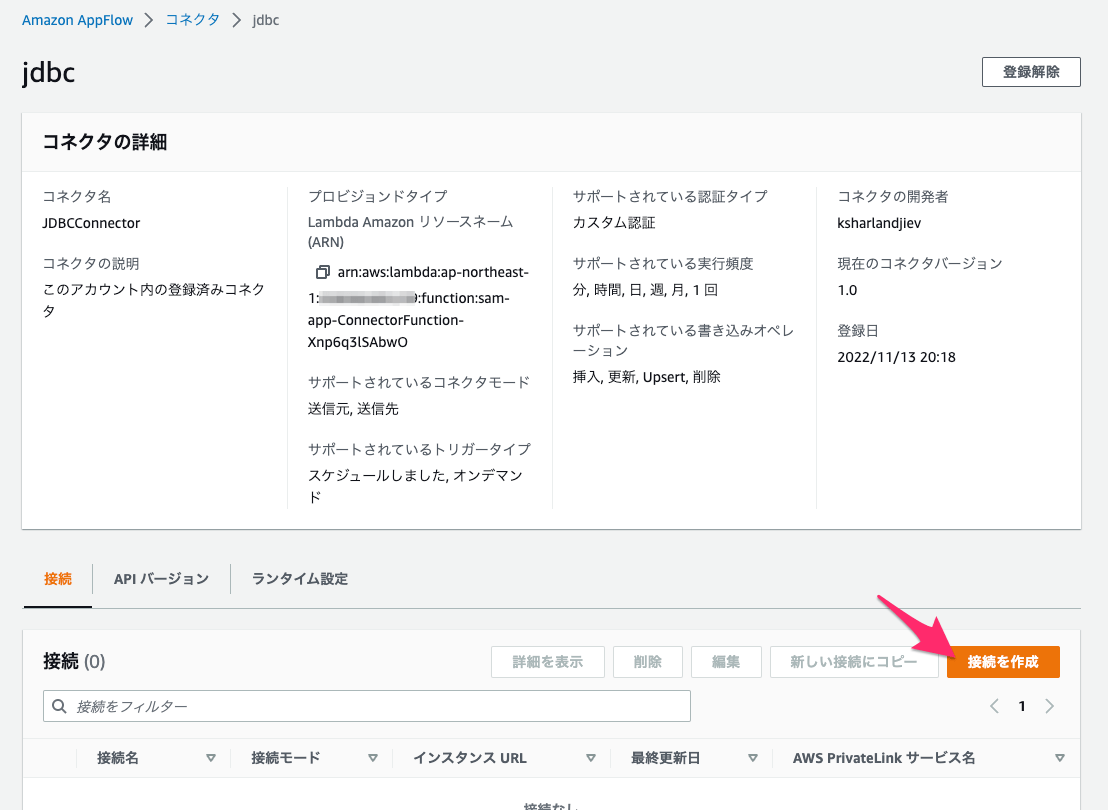Click the 新しい接続にコピー button

click(x=854, y=661)
